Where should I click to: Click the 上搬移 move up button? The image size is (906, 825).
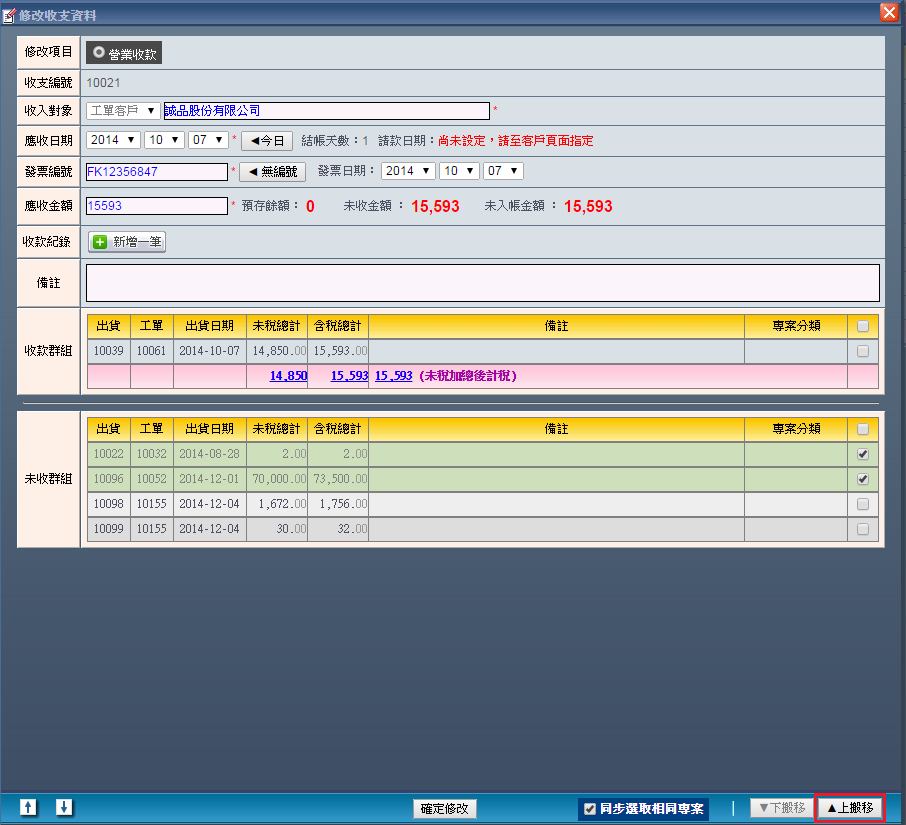[x=849, y=808]
